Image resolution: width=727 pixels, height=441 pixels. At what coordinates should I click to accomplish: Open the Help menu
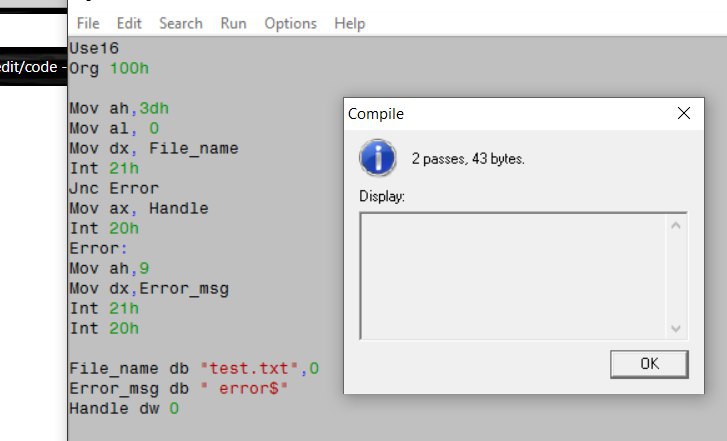[350, 24]
